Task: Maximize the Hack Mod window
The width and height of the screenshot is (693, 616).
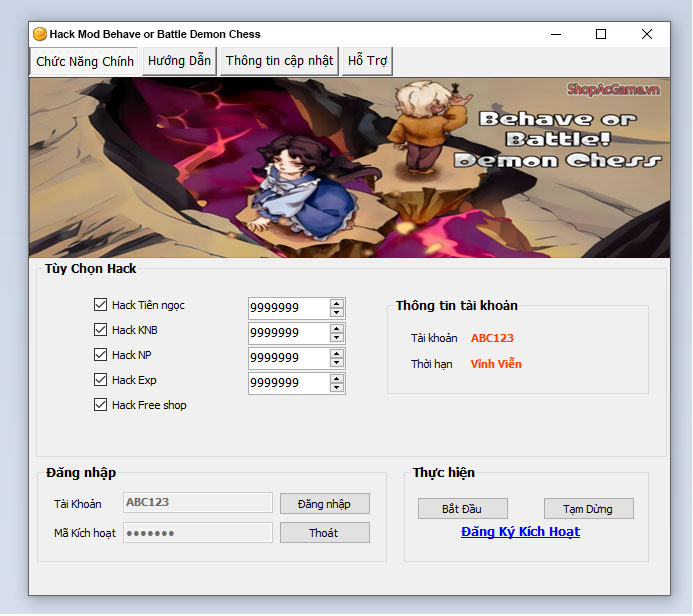Action: coord(601,34)
